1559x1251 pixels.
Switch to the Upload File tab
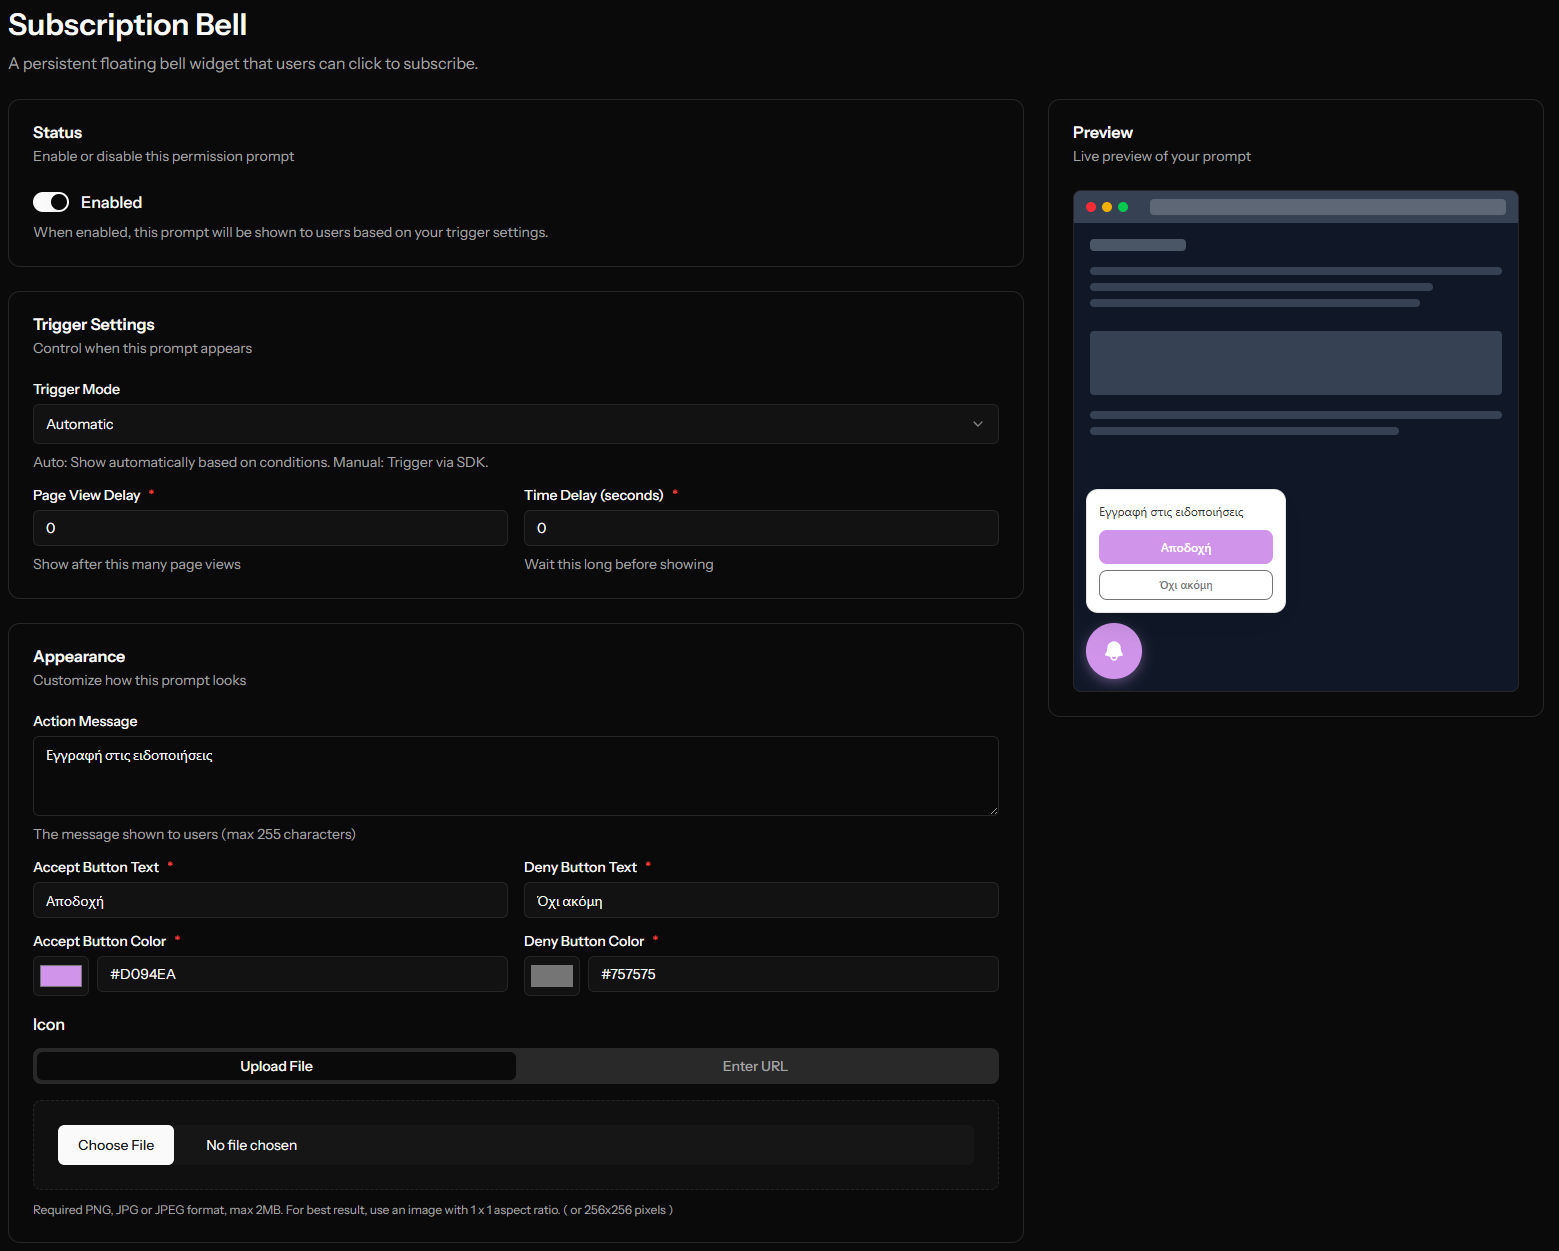pos(275,1065)
